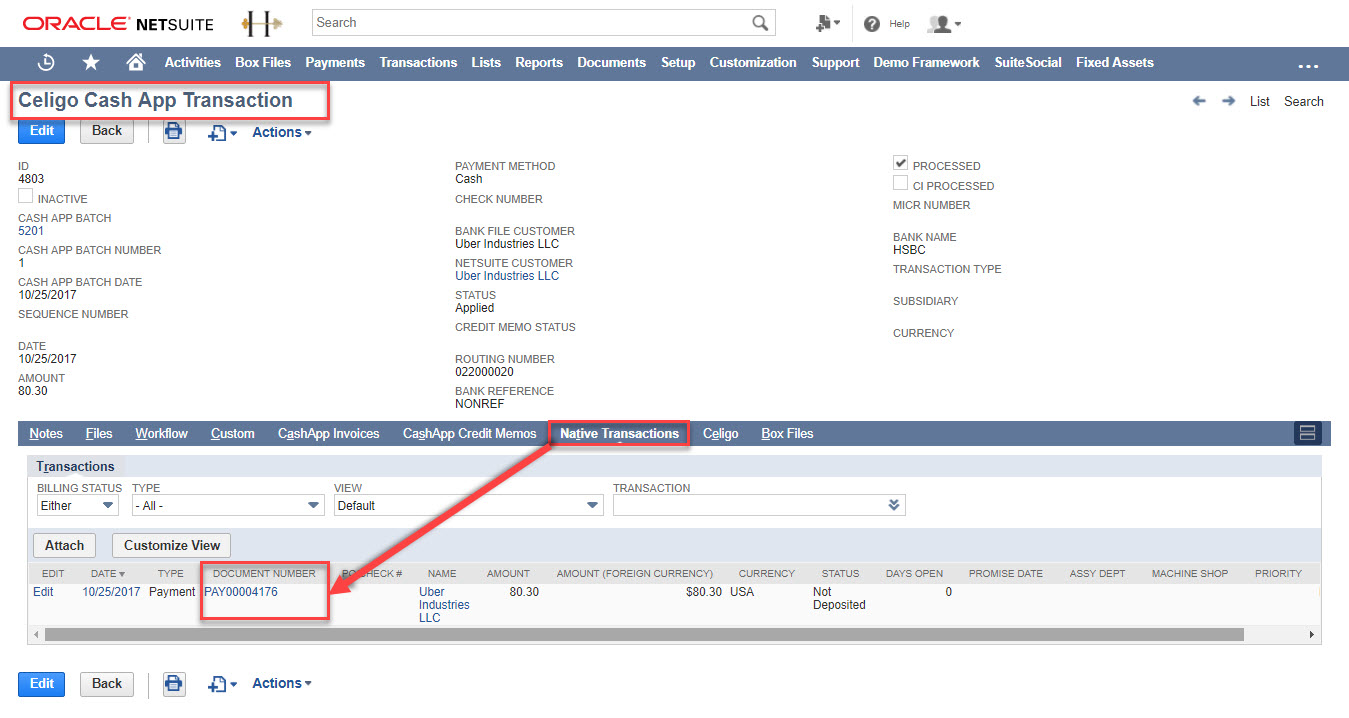Image resolution: width=1349 pixels, height=718 pixels.
Task: Expand the Transaction field double arrow
Action: 894,505
